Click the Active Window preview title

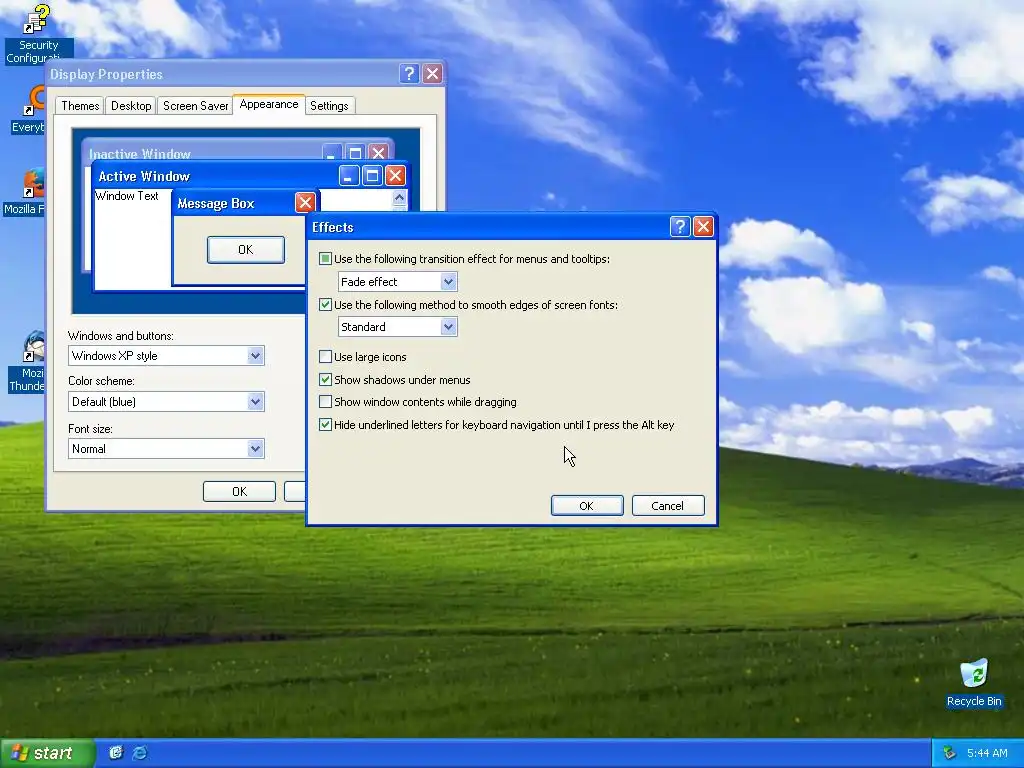(x=144, y=176)
